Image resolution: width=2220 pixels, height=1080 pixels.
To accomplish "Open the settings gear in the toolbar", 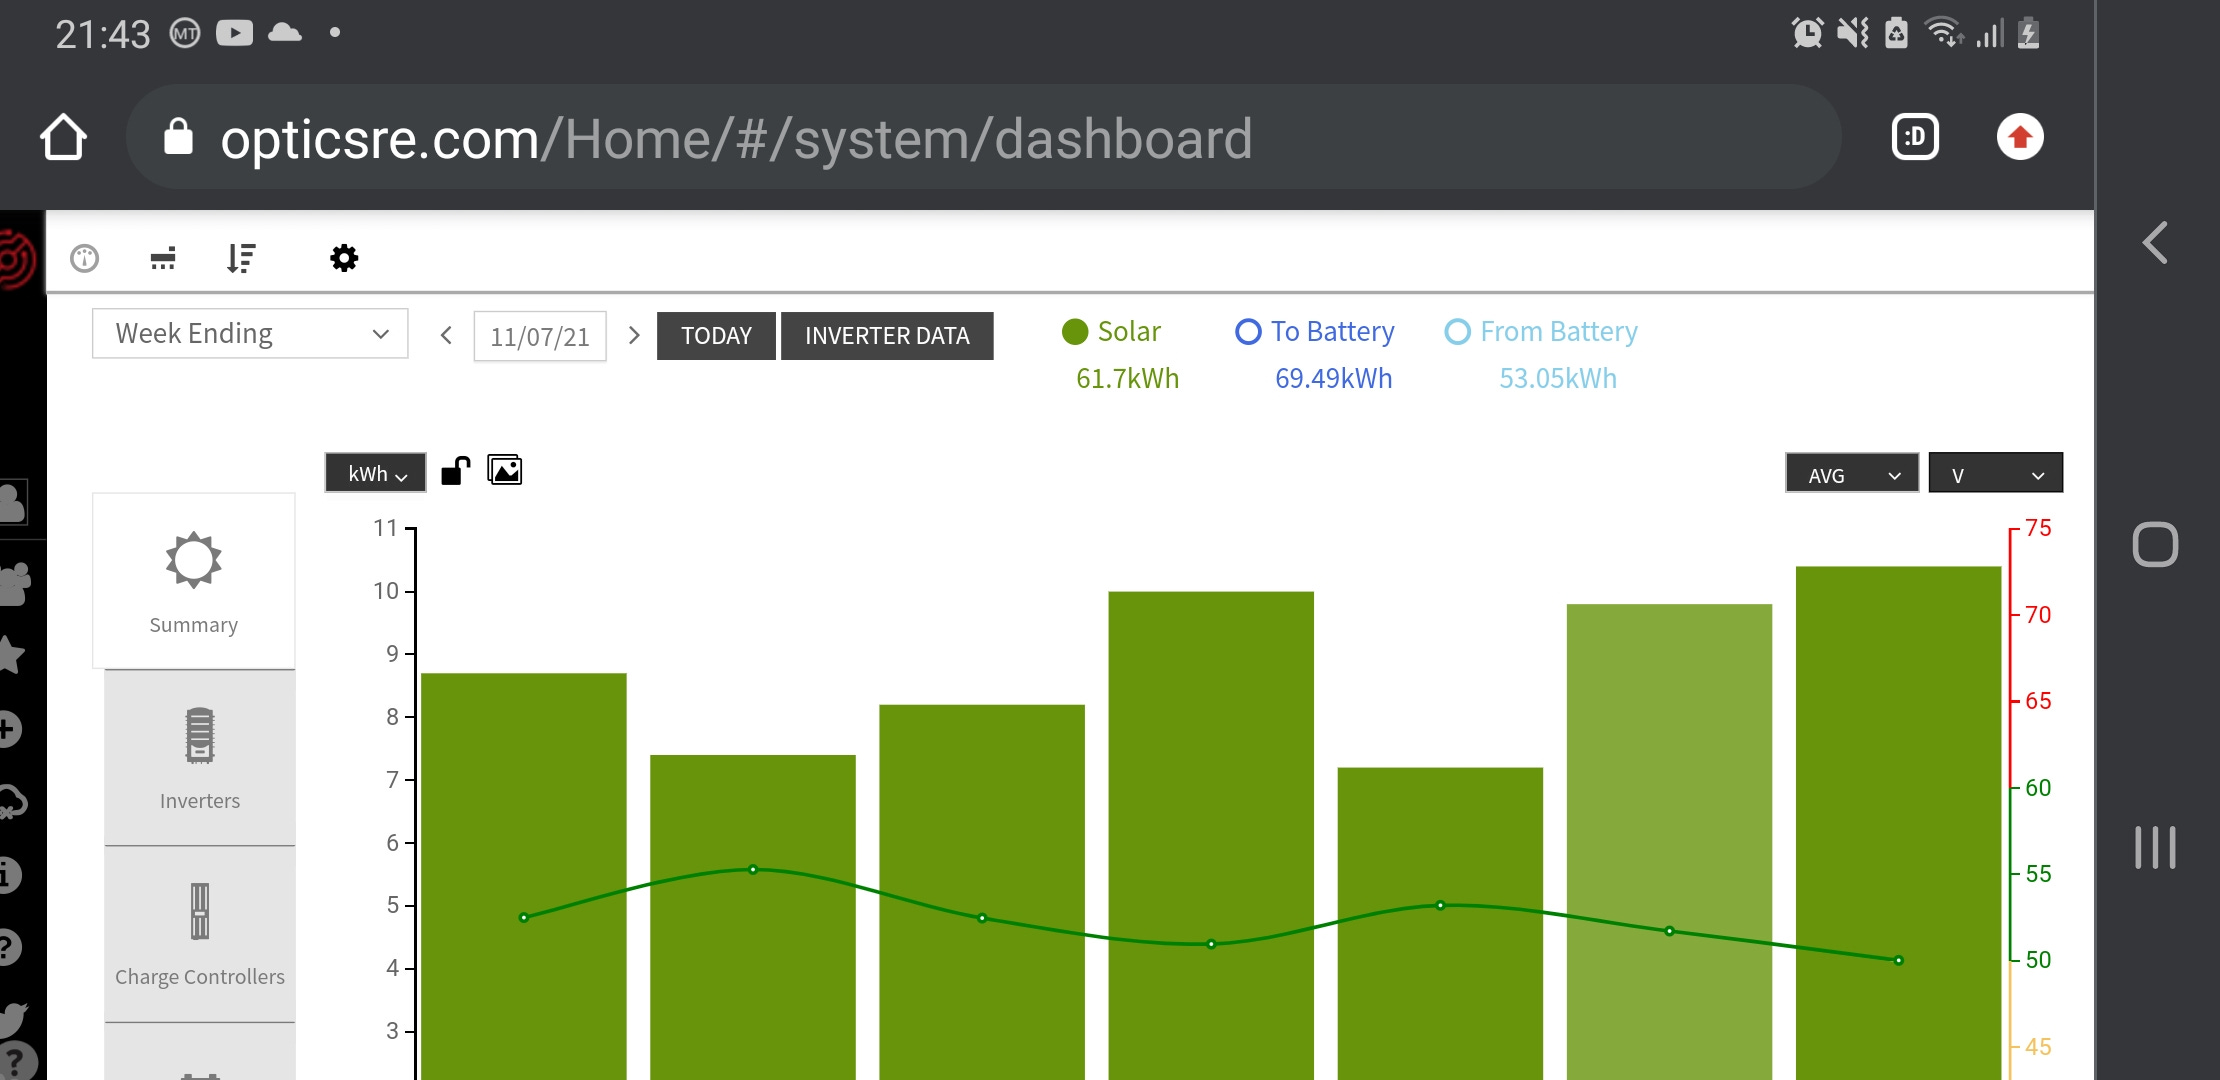I will tap(344, 259).
